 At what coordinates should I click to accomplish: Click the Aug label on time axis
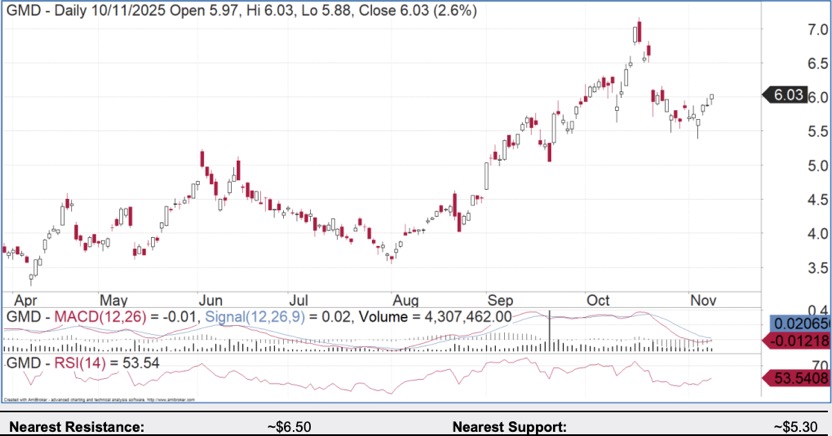coord(404,299)
